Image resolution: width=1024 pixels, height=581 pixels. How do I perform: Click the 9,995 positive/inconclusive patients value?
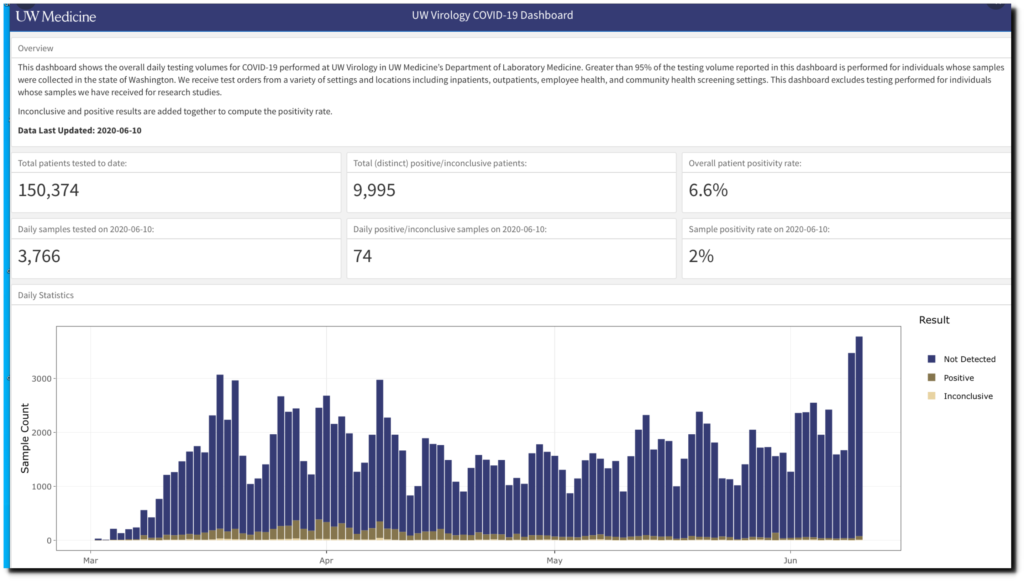tap(374, 191)
